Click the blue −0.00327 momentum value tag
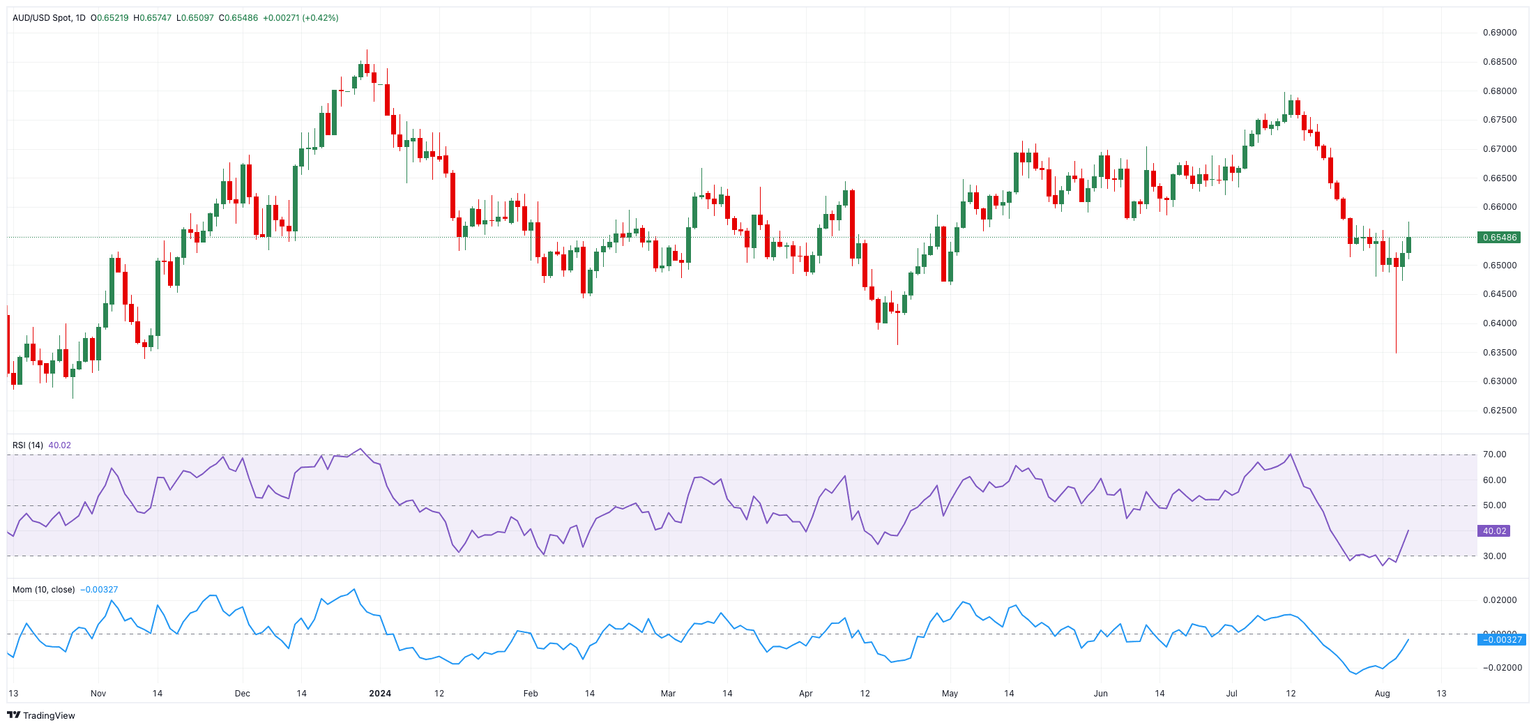 (x=1501, y=639)
